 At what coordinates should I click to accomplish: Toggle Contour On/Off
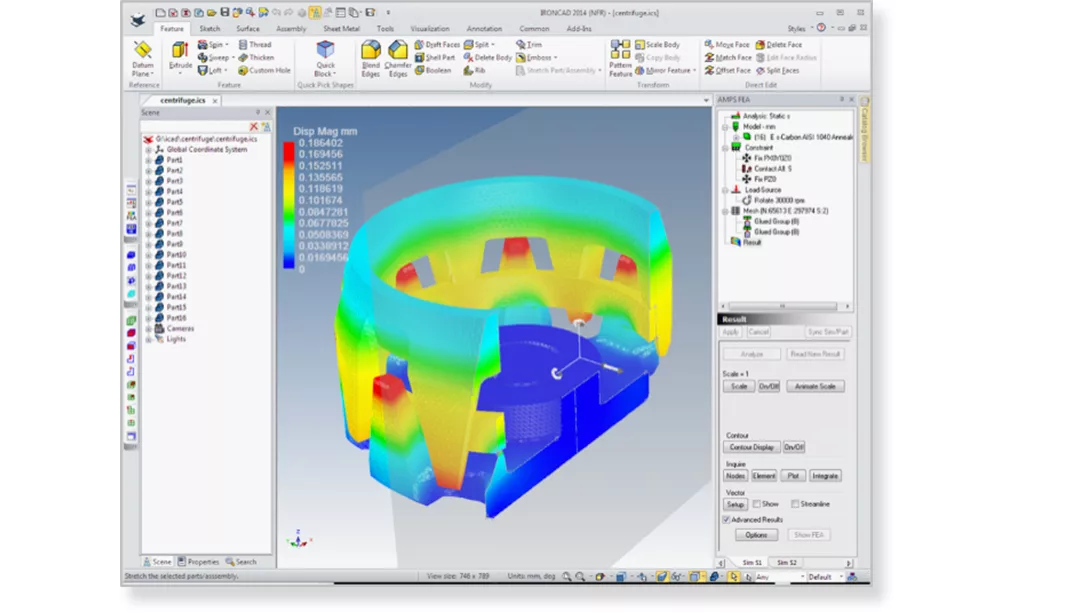point(794,447)
